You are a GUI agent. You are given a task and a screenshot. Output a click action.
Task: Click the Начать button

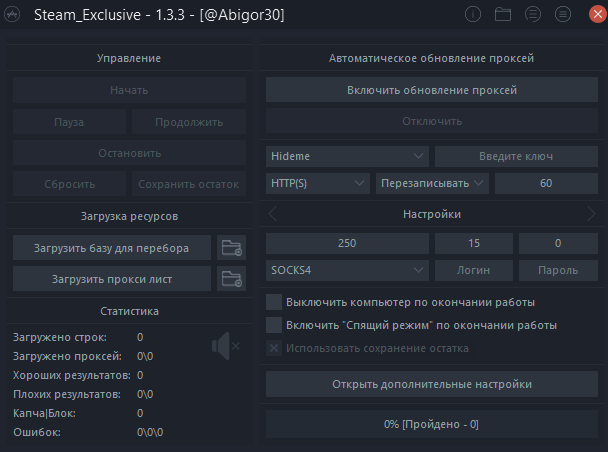pos(130,90)
